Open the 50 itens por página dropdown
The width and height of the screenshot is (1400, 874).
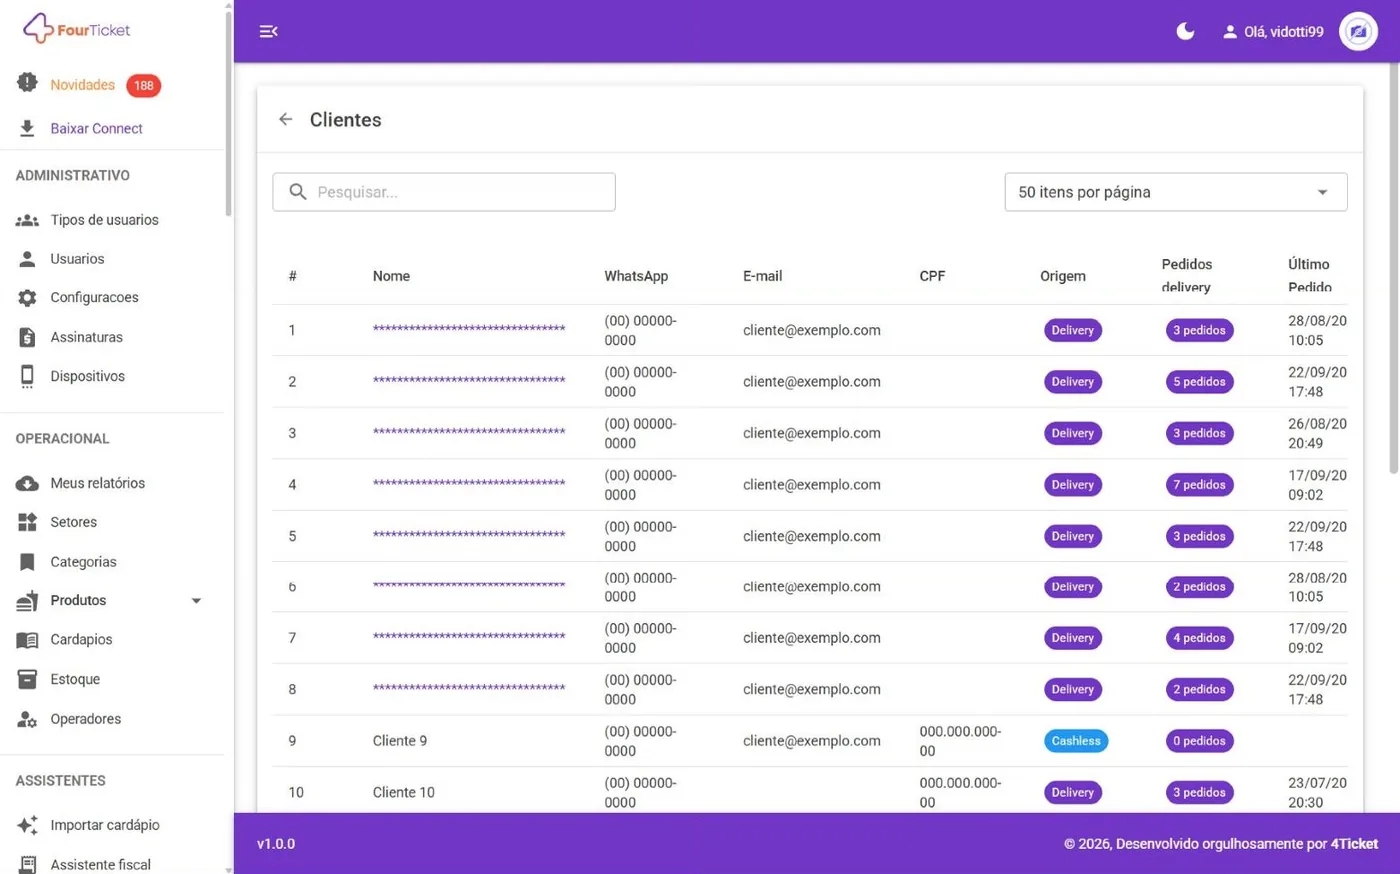click(1176, 192)
